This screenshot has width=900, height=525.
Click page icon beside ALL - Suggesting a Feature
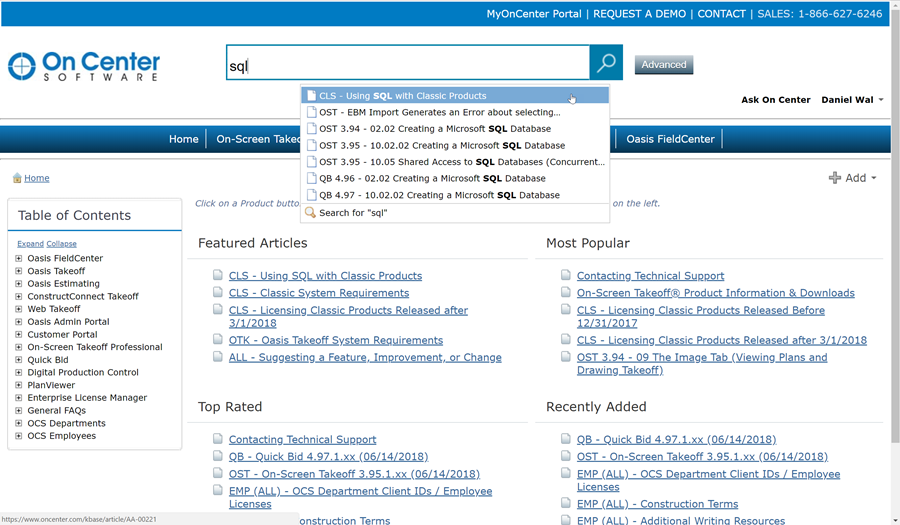[x=218, y=356]
